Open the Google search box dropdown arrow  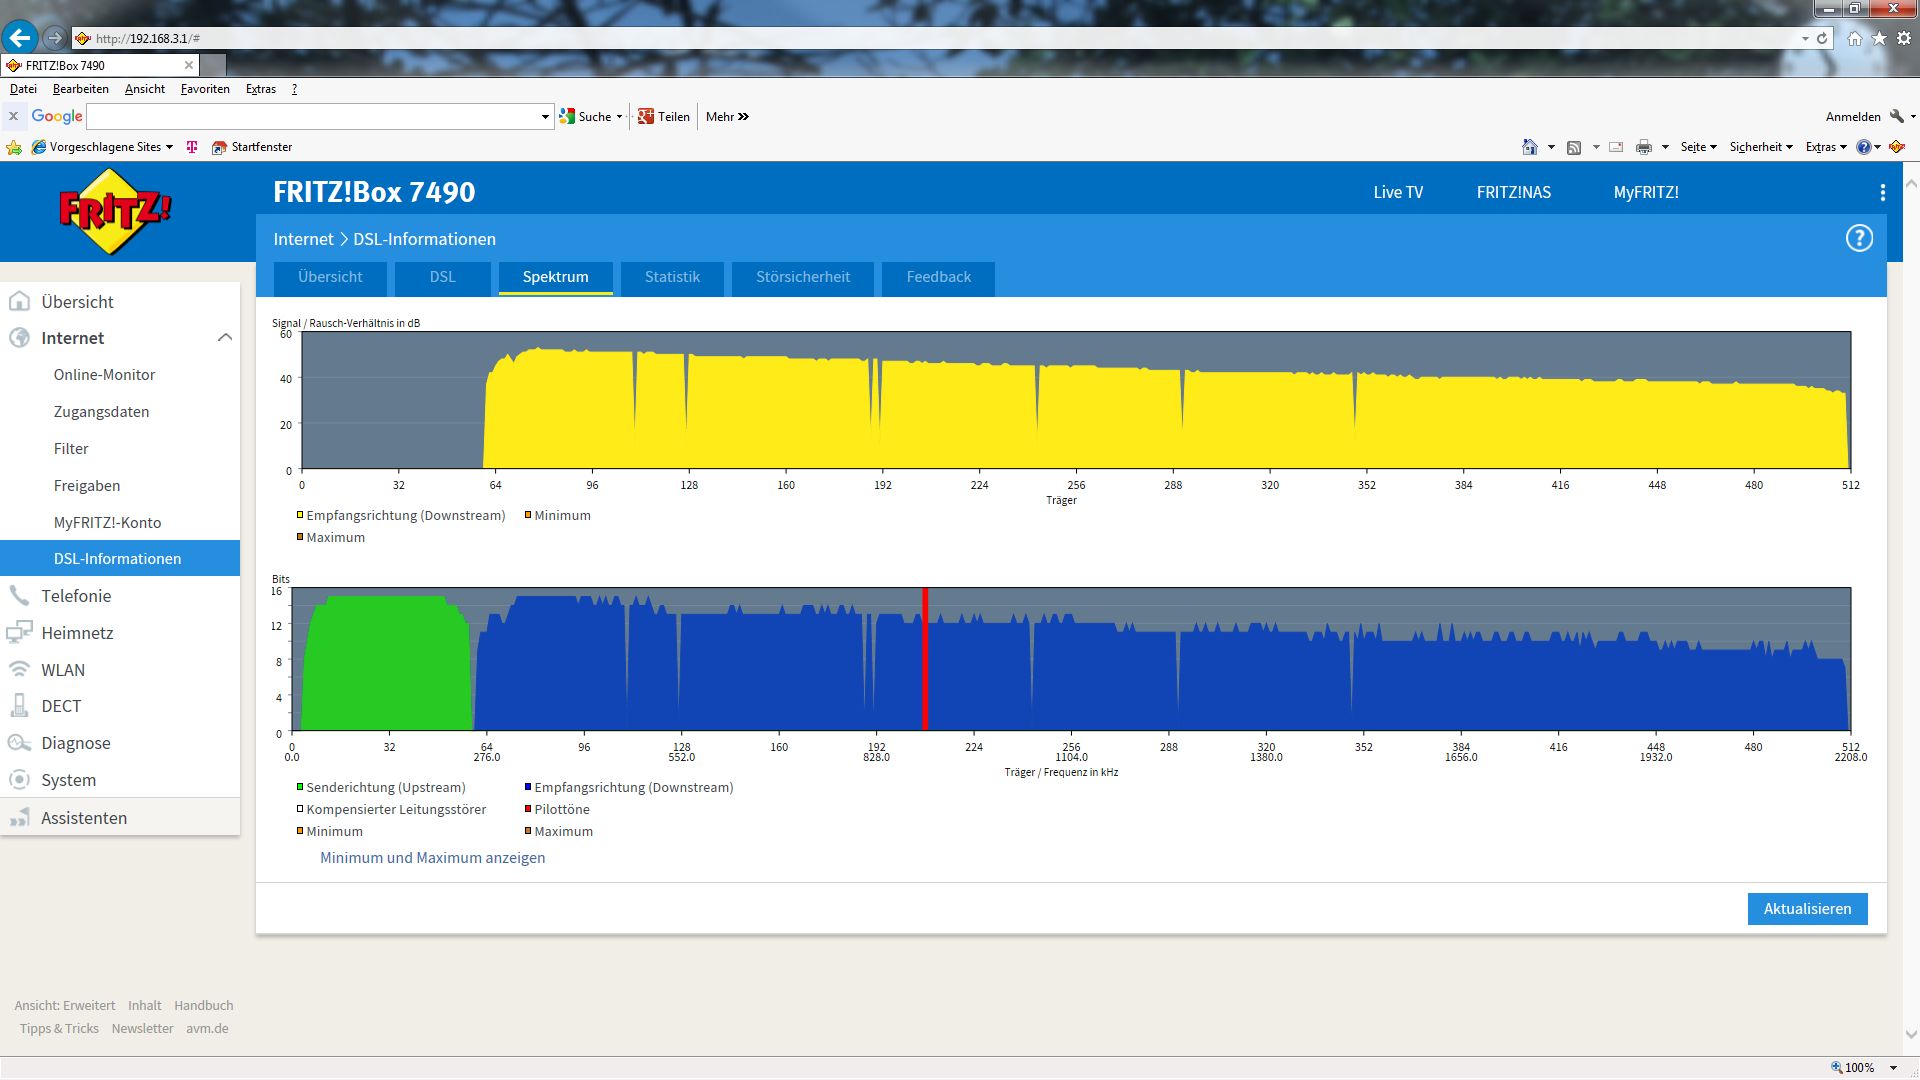pos(545,117)
